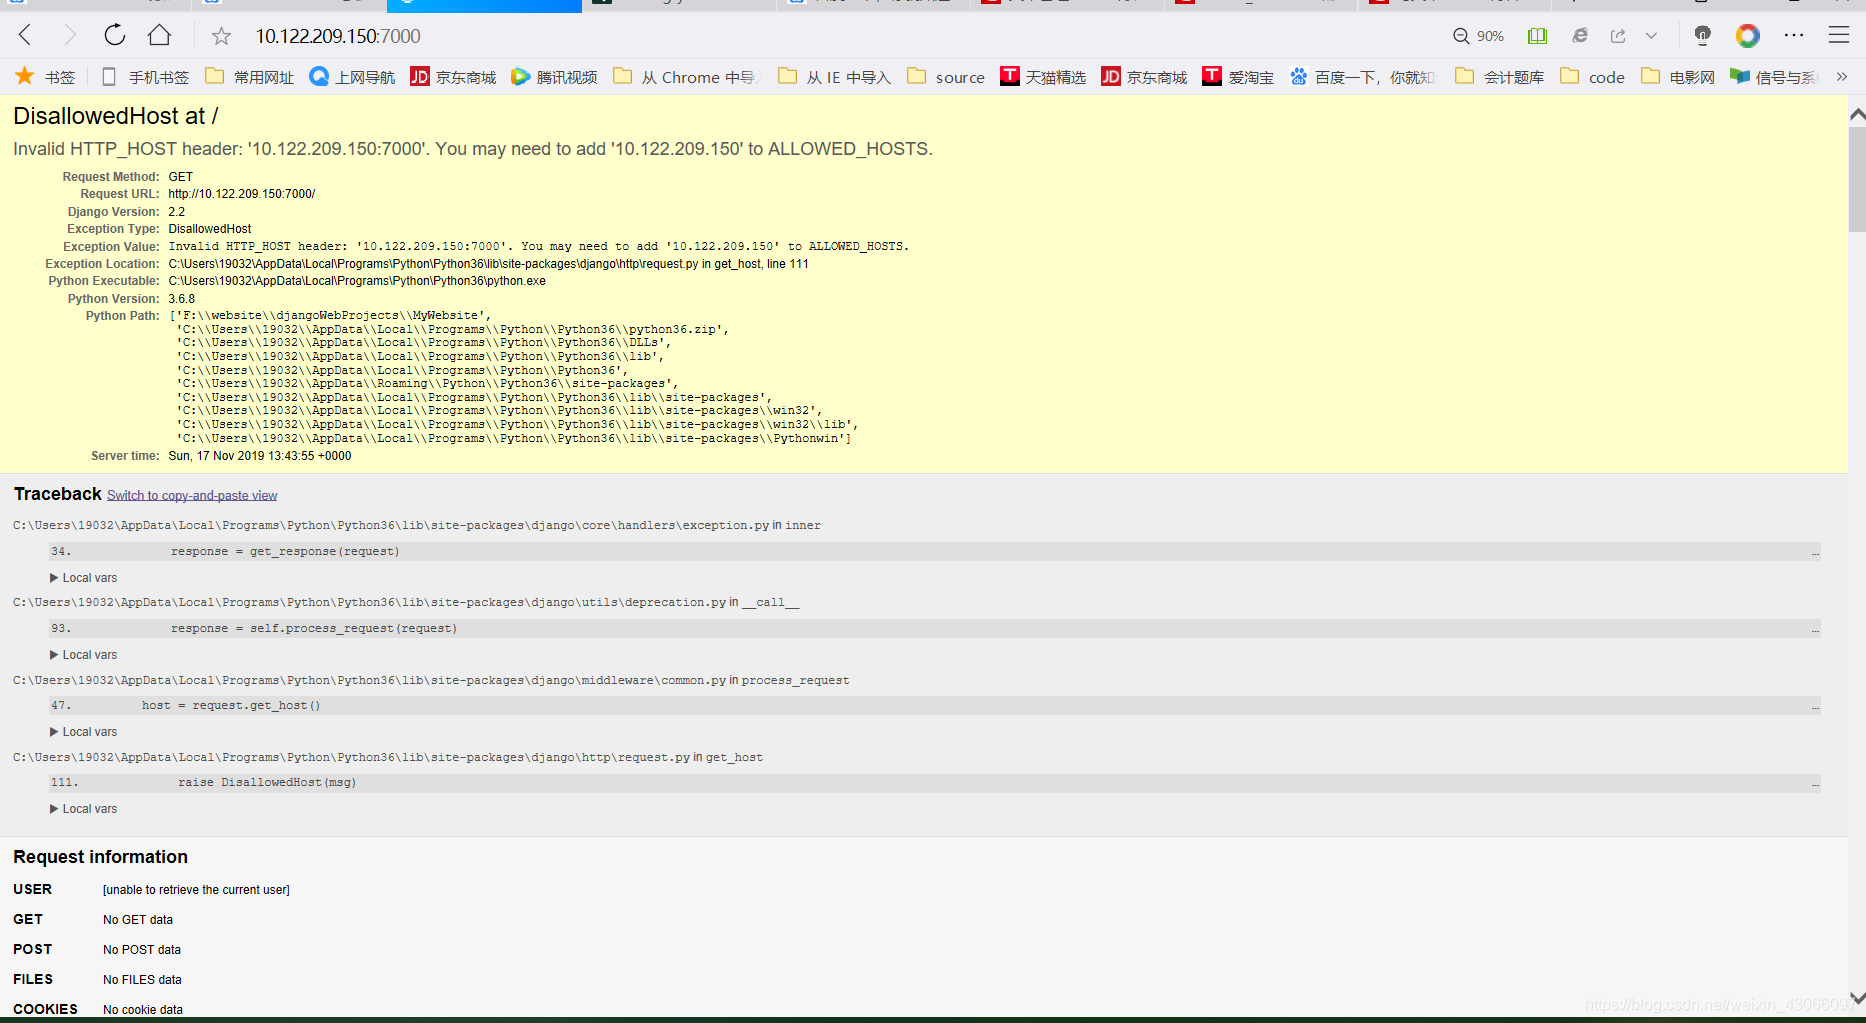Expand the dropdown arrow beside share icon
The width and height of the screenshot is (1866, 1023).
(x=1651, y=36)
